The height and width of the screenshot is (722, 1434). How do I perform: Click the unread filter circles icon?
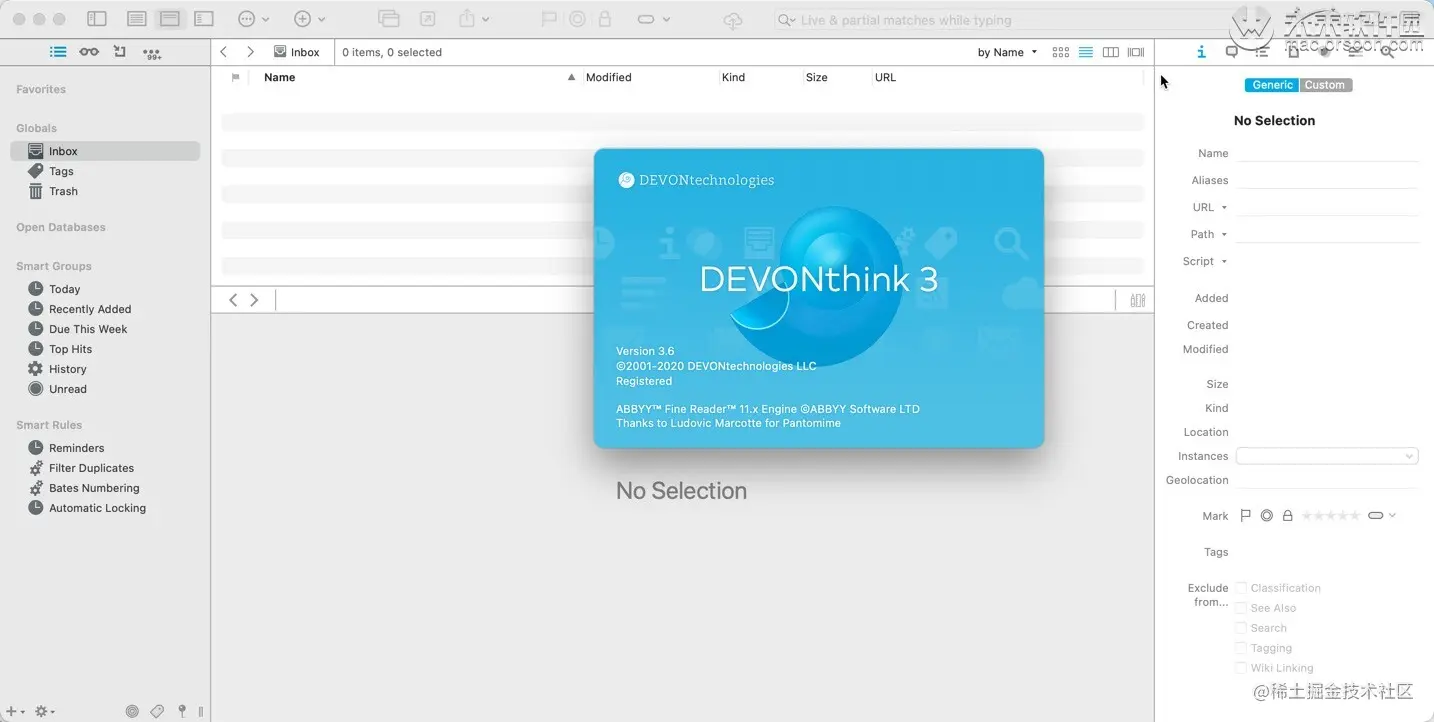coord(132,711)
